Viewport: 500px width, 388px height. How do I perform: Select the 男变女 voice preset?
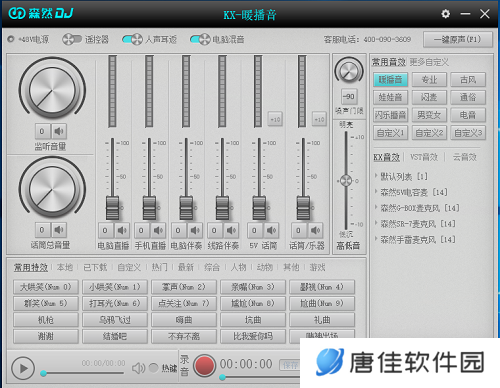[x=429, y=115]
